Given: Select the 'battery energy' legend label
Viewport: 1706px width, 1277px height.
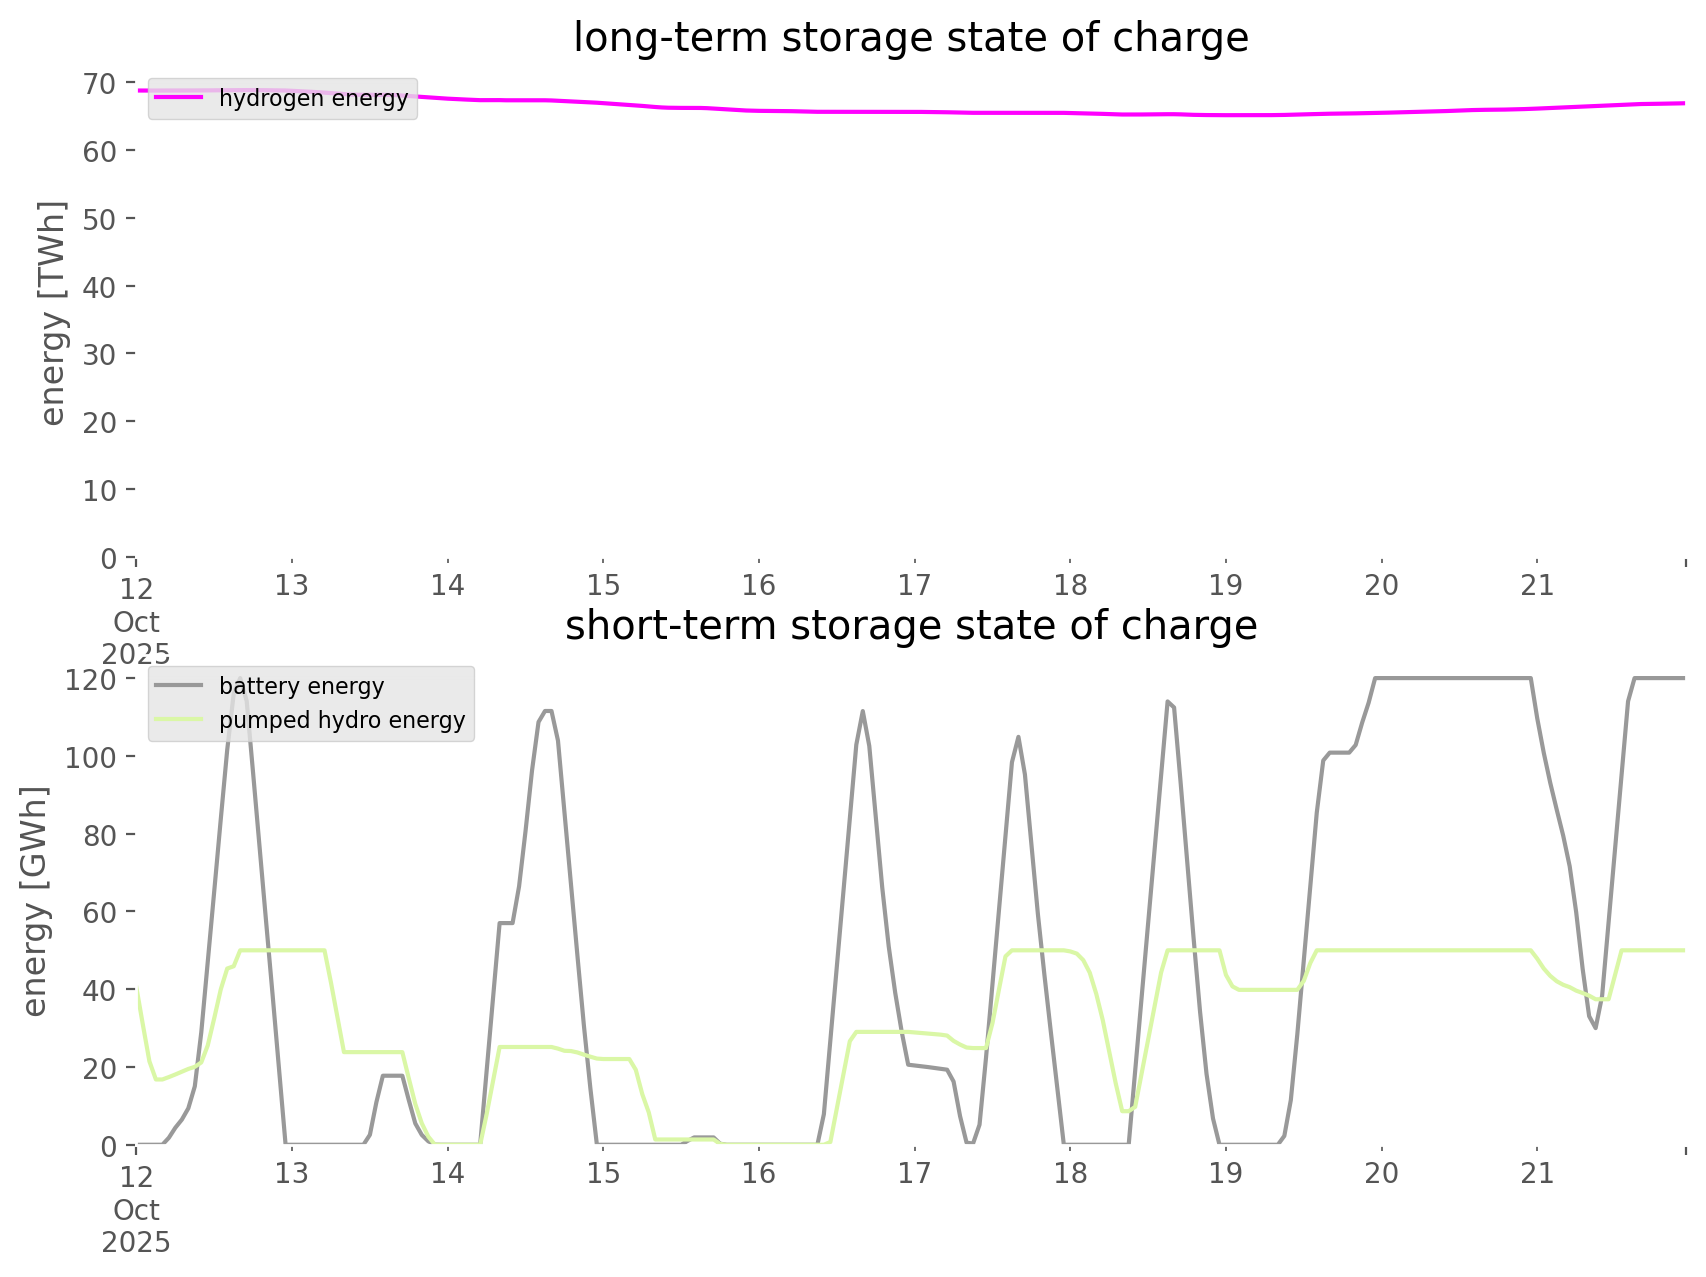Looking at the screenshot, I should click(301, 686).
